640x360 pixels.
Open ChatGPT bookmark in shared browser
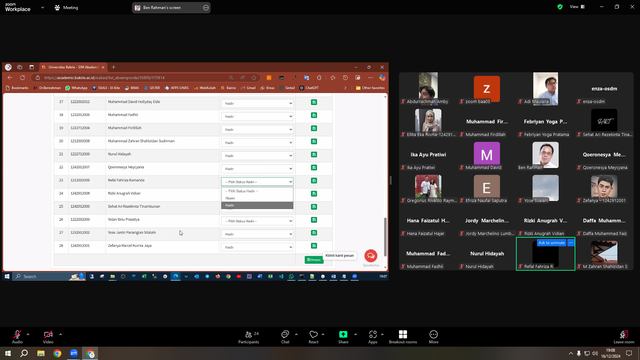point(309,88)
